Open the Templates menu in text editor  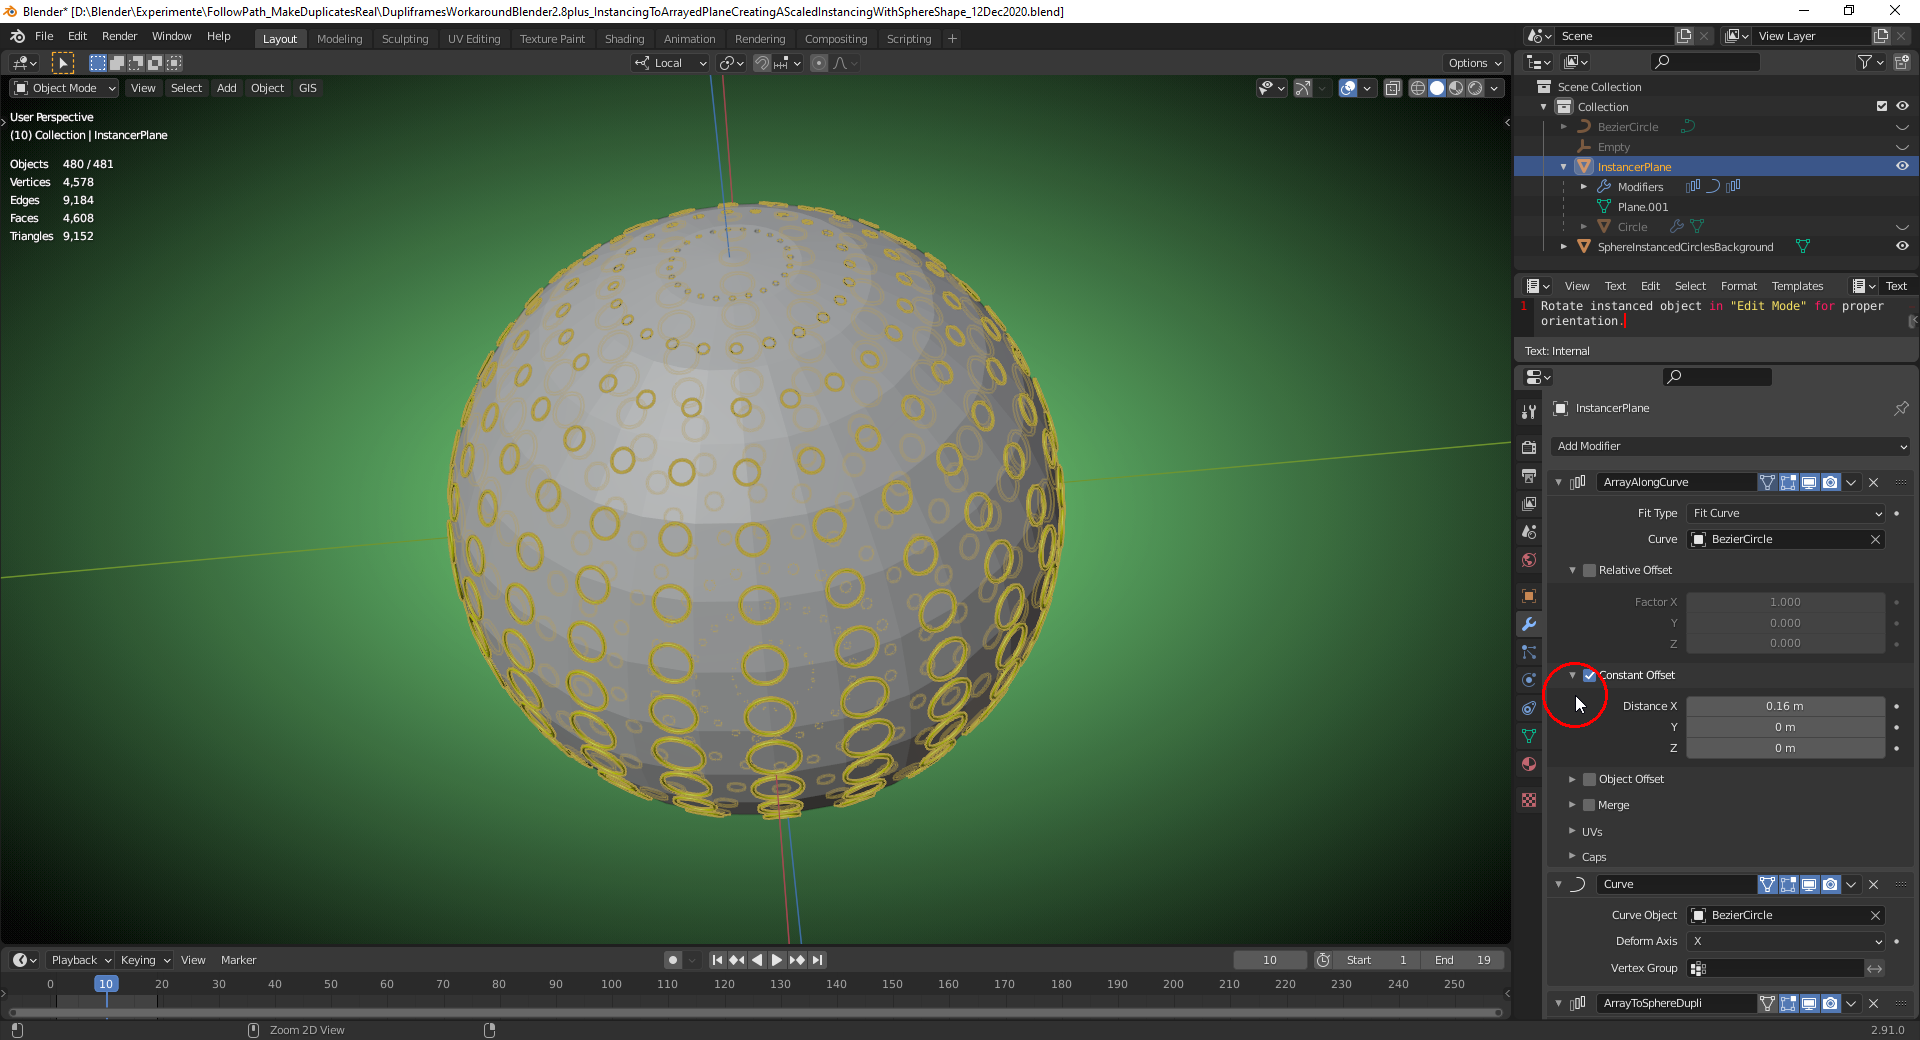click(x=1797, y=286)
